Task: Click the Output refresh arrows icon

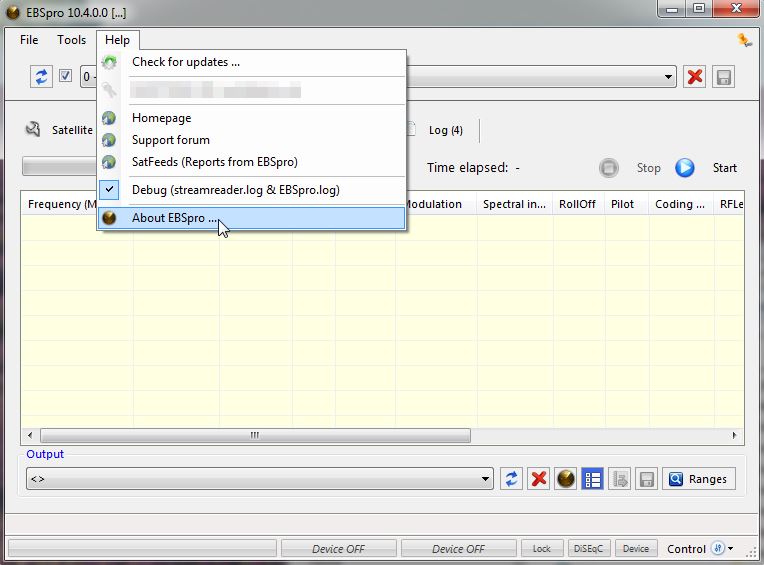Action: (511, 479)
